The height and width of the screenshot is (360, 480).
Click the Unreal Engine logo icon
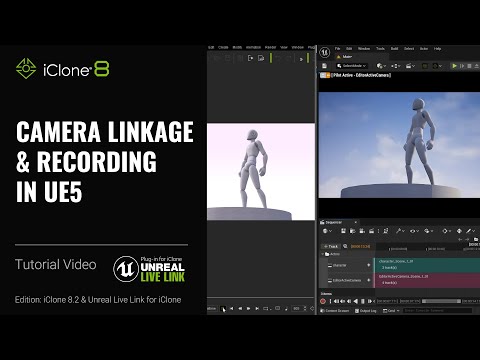tap(325, 53)
